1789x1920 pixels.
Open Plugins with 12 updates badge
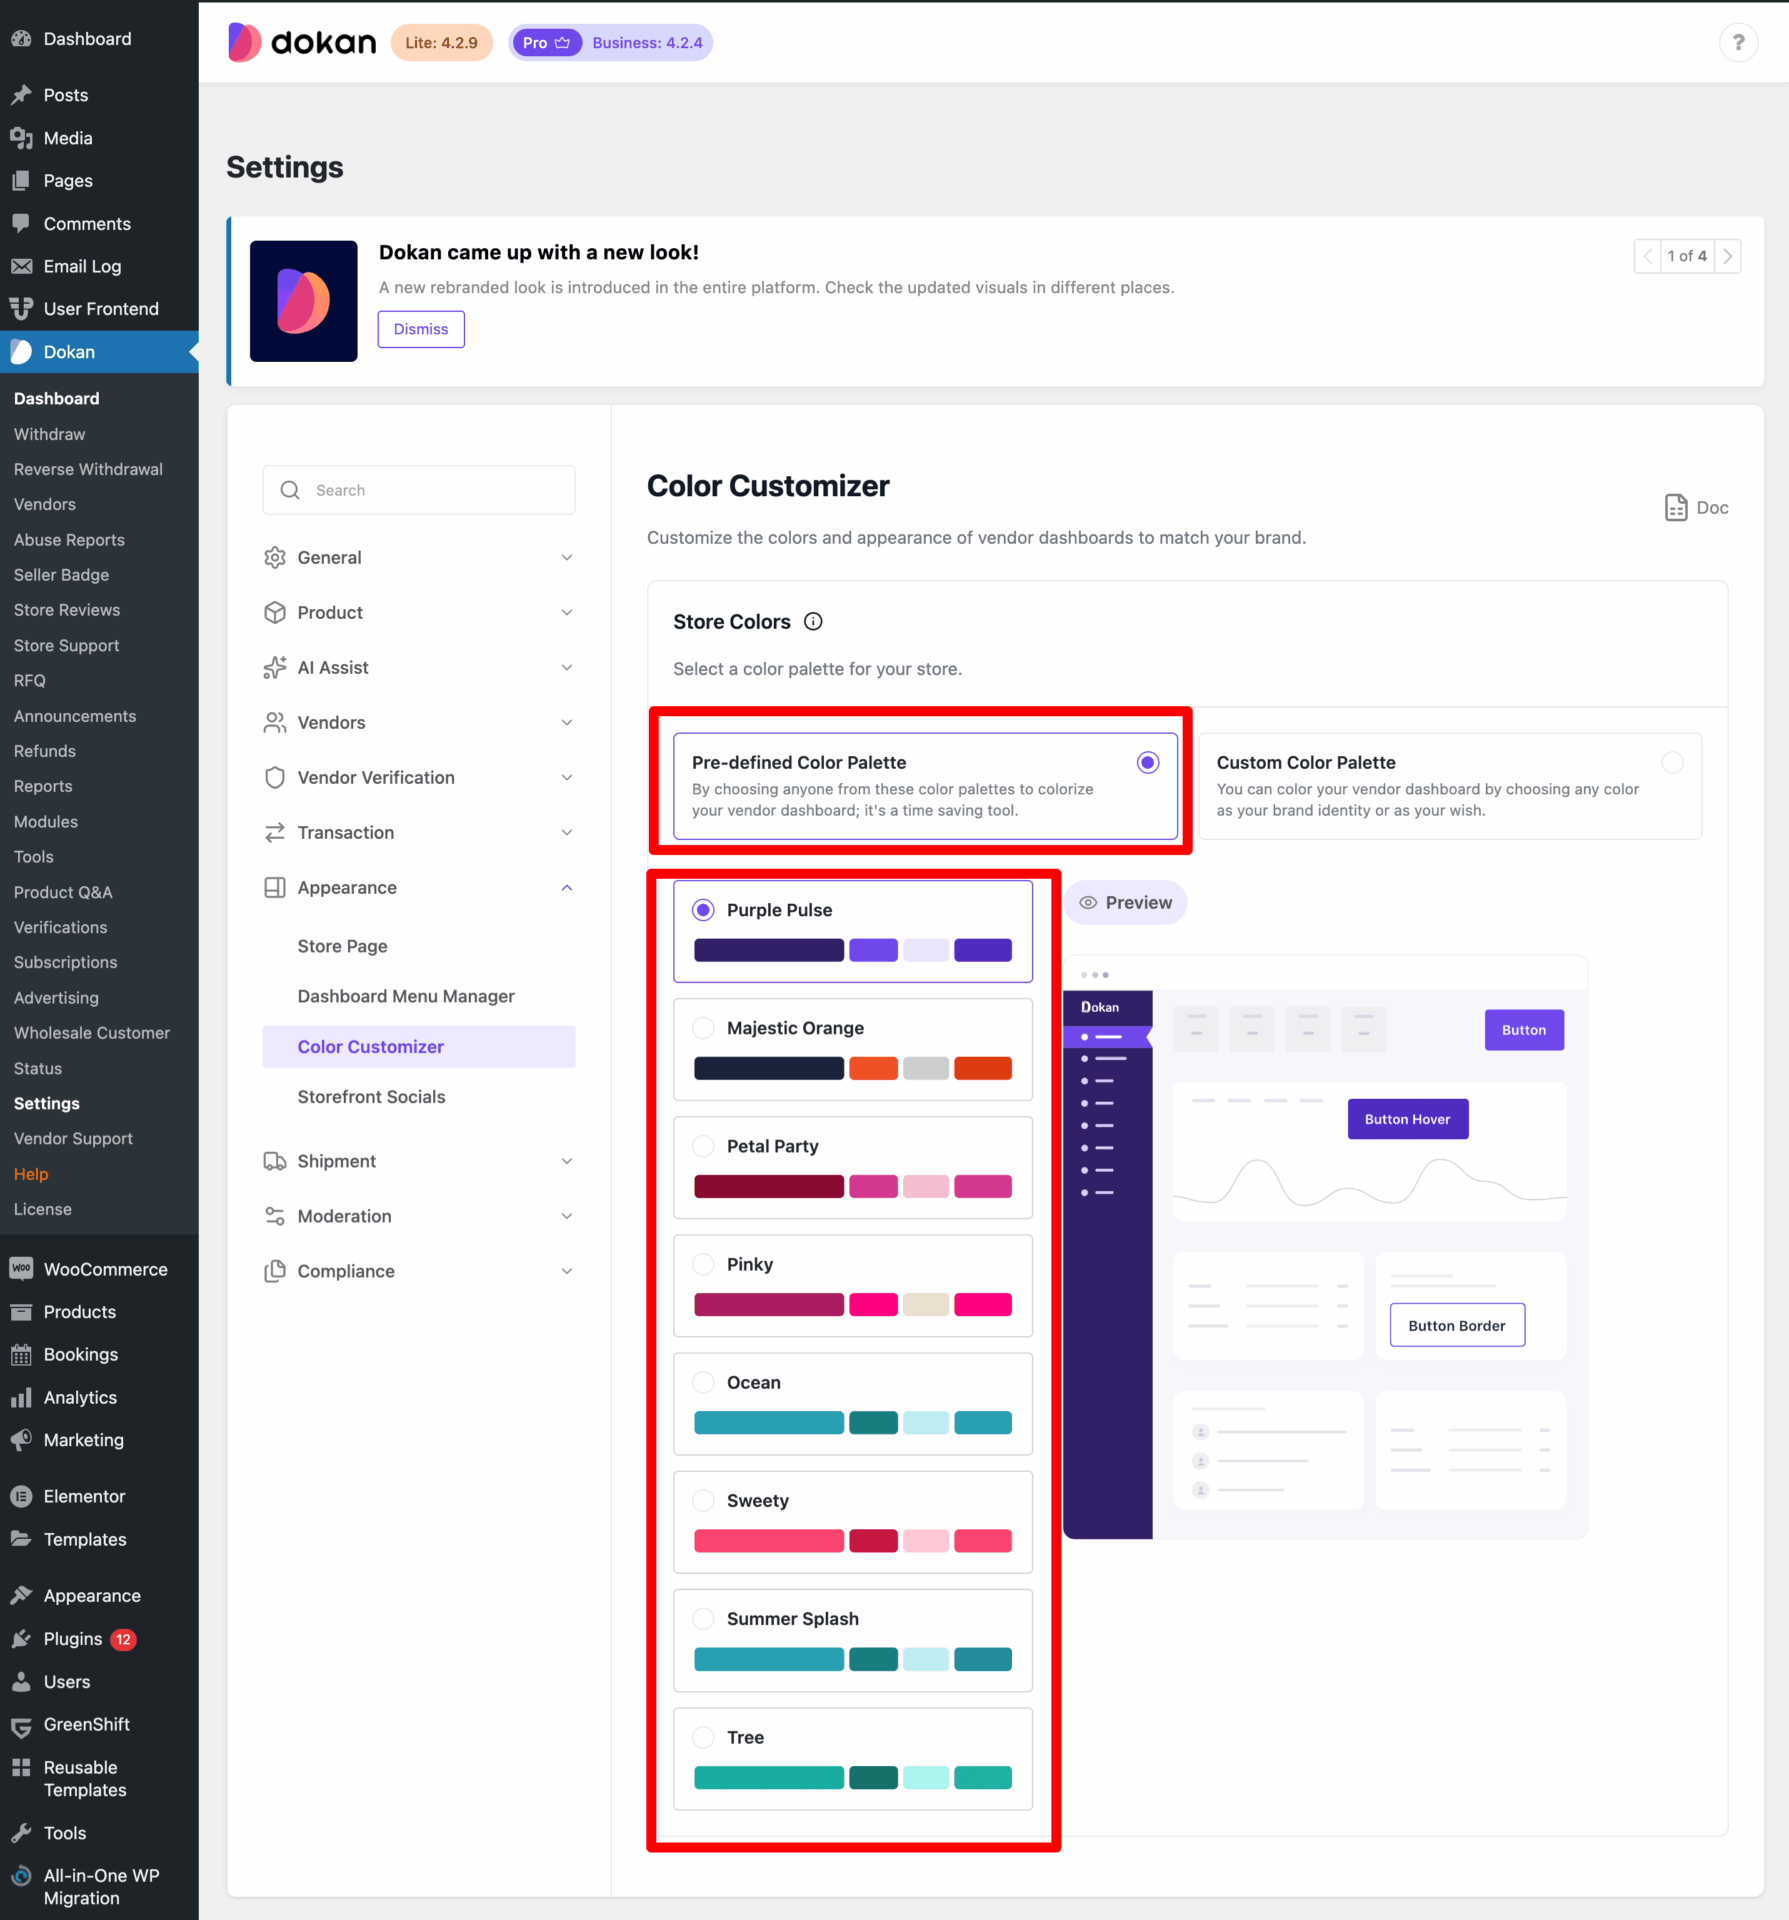(73, 1639)
